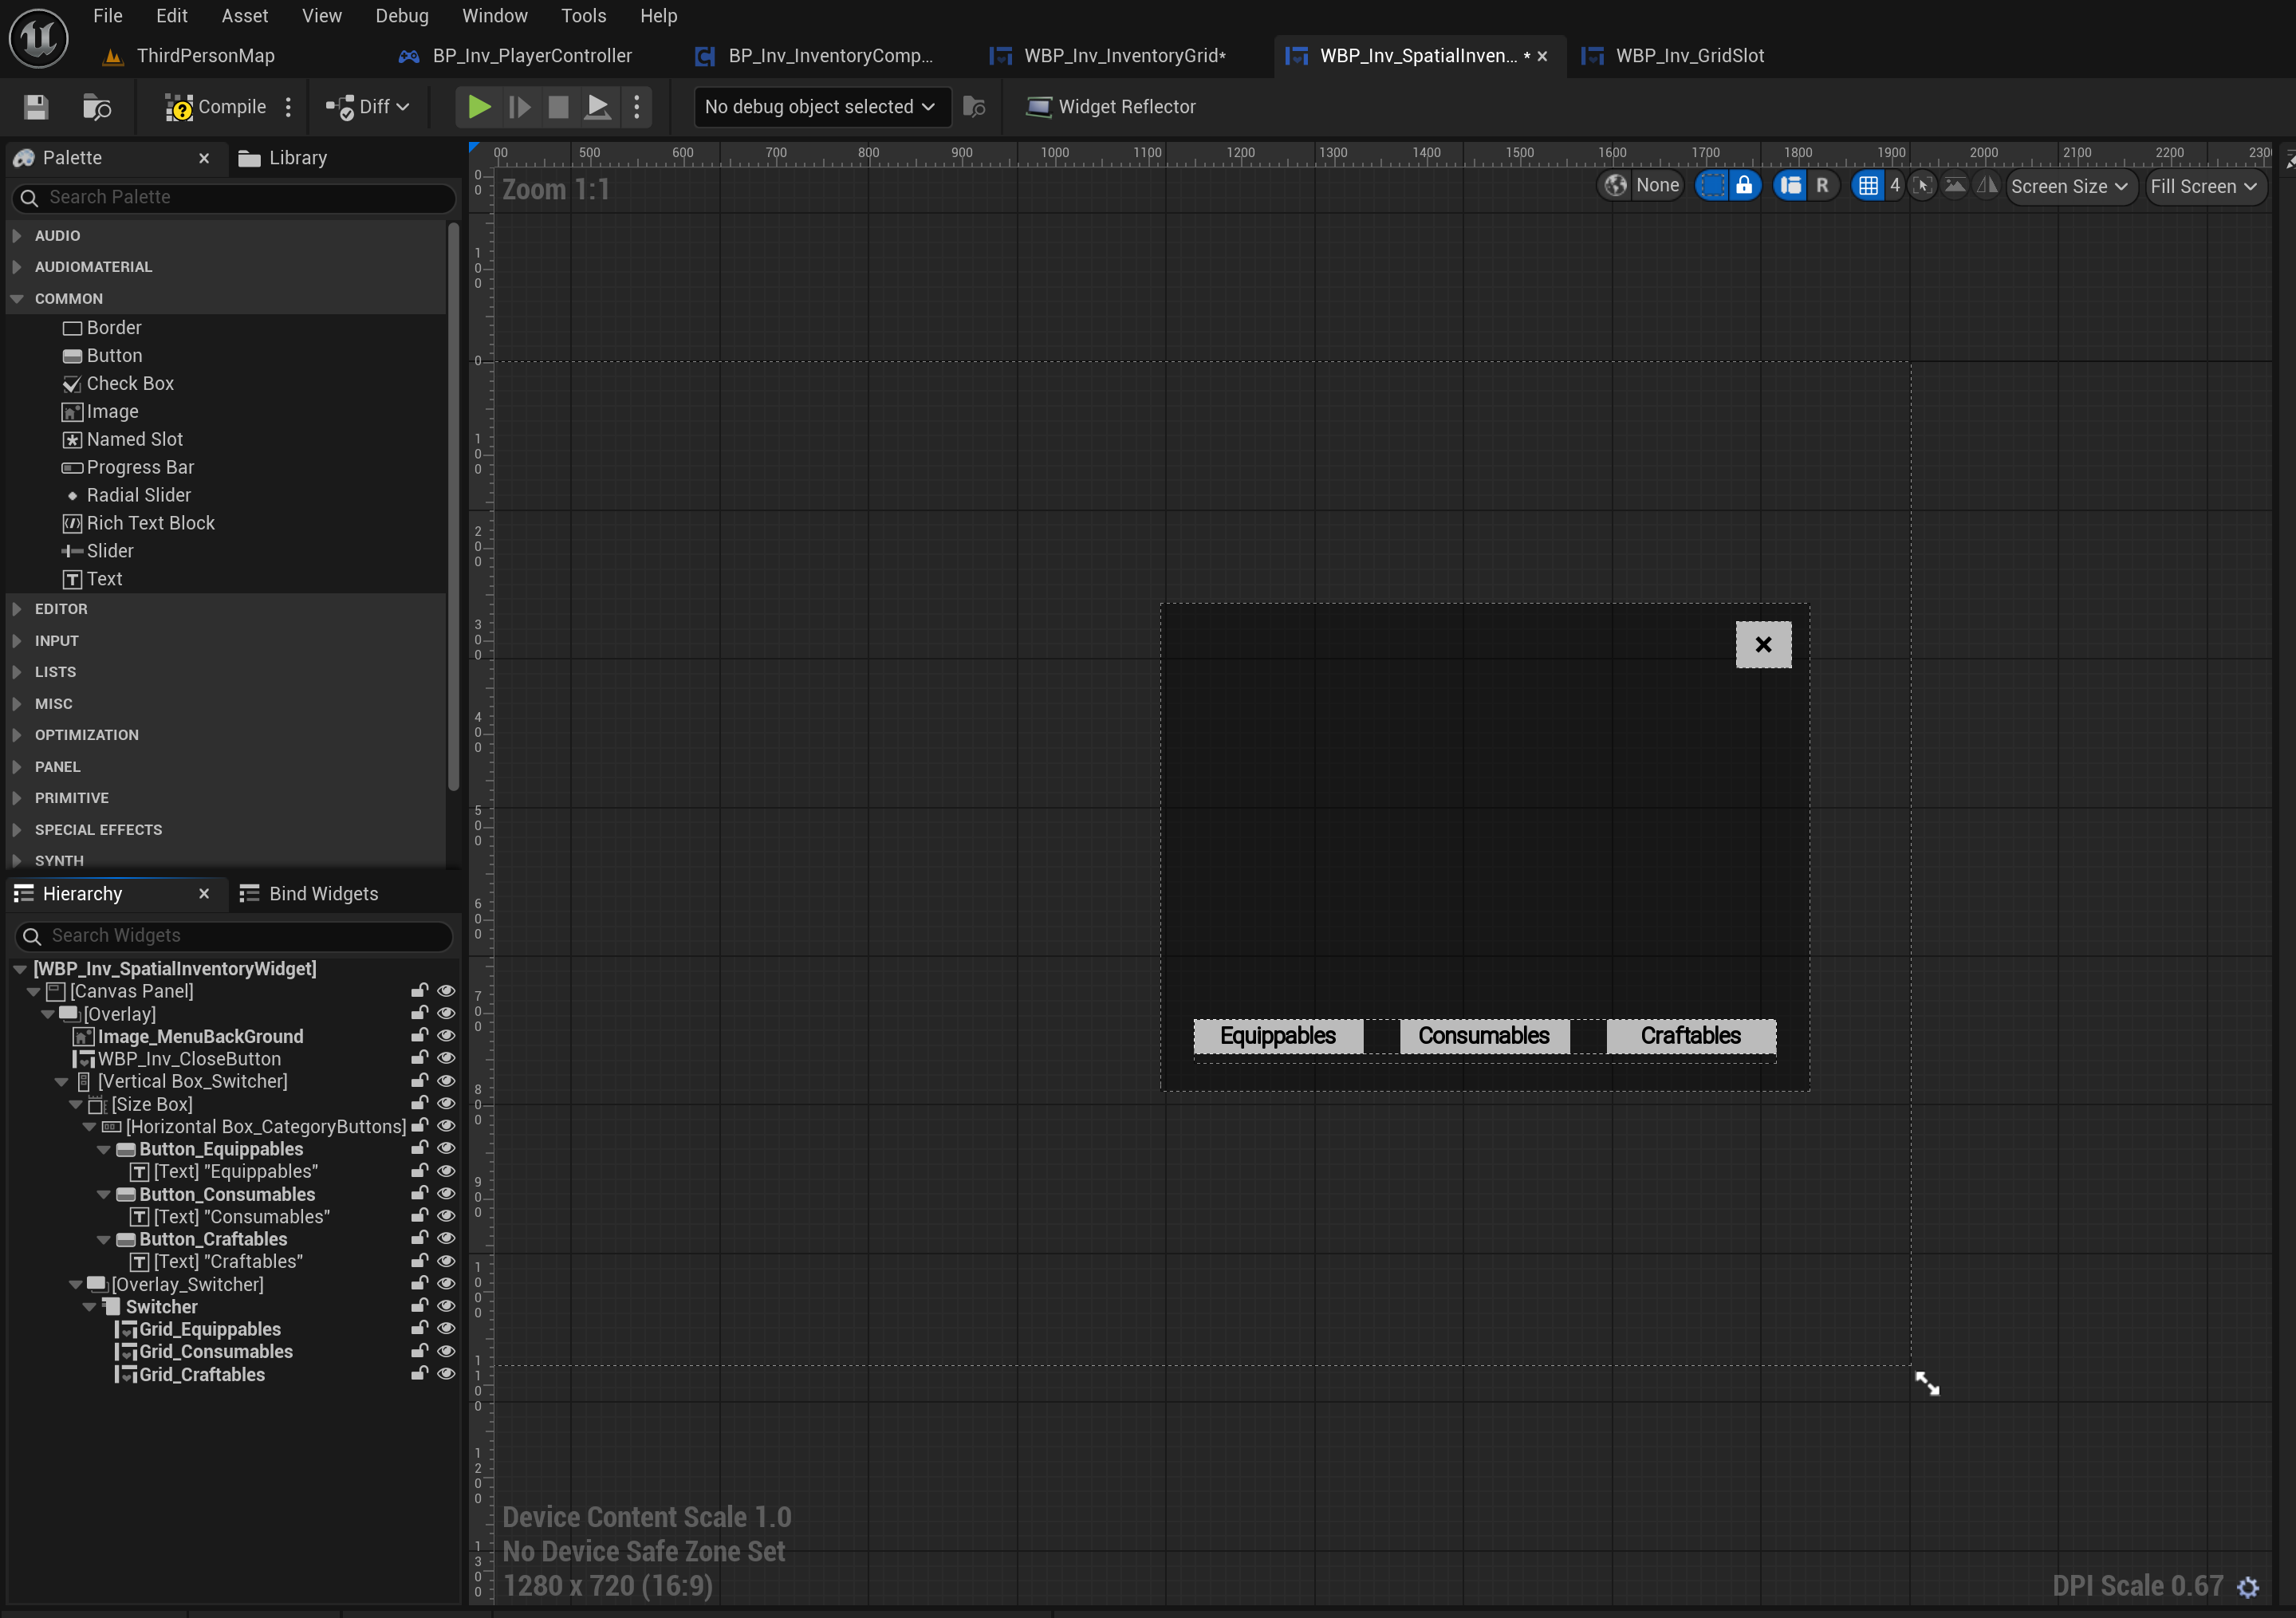
Task: Open the Screen Size dropdown
Action: click(2069, 187)
